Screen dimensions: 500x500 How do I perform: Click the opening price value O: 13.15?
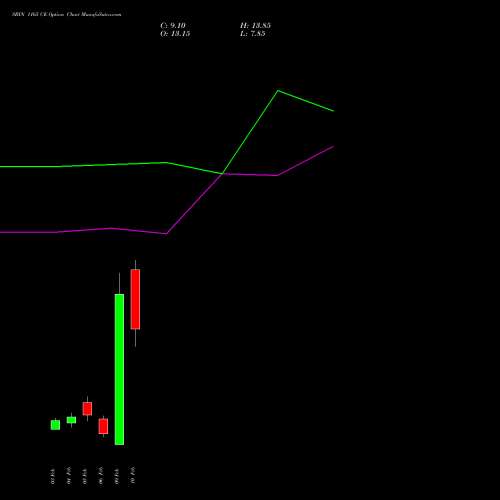click(x=175, y=34)
